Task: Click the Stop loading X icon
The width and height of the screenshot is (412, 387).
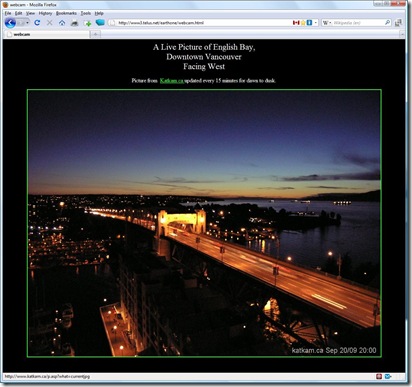Action: tap(49, 23)
